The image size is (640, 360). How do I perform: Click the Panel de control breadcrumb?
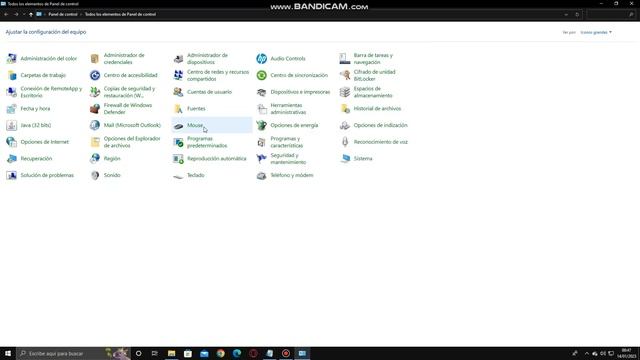pyautogui.click(x=62, y=14)
